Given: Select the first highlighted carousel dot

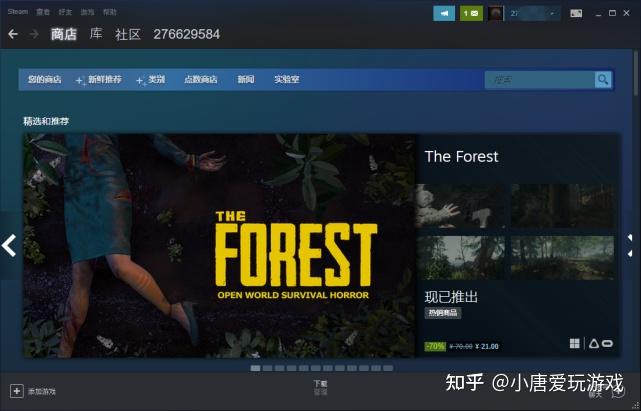Looking at the screenshot, I should 256,368.
